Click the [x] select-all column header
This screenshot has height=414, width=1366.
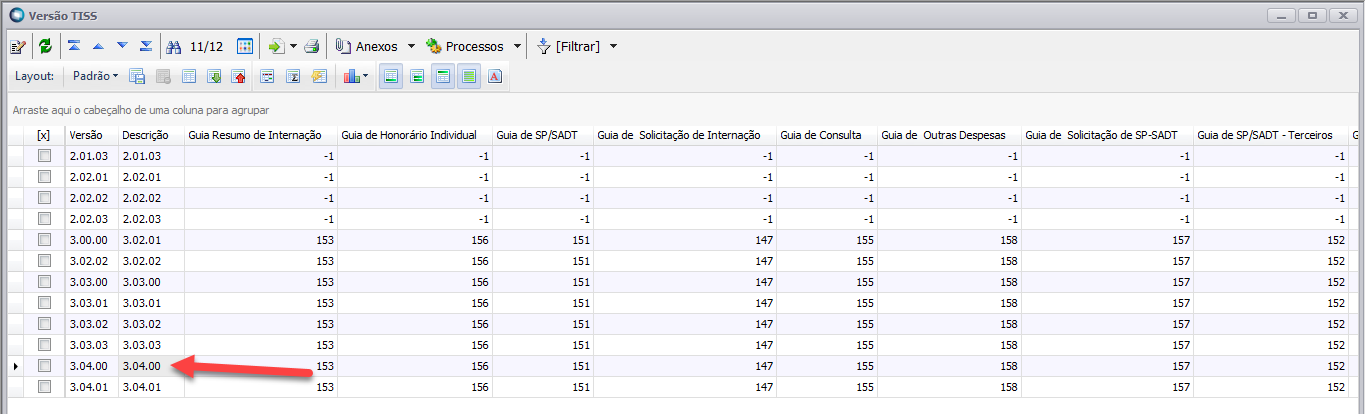click(x=44, y=135)
